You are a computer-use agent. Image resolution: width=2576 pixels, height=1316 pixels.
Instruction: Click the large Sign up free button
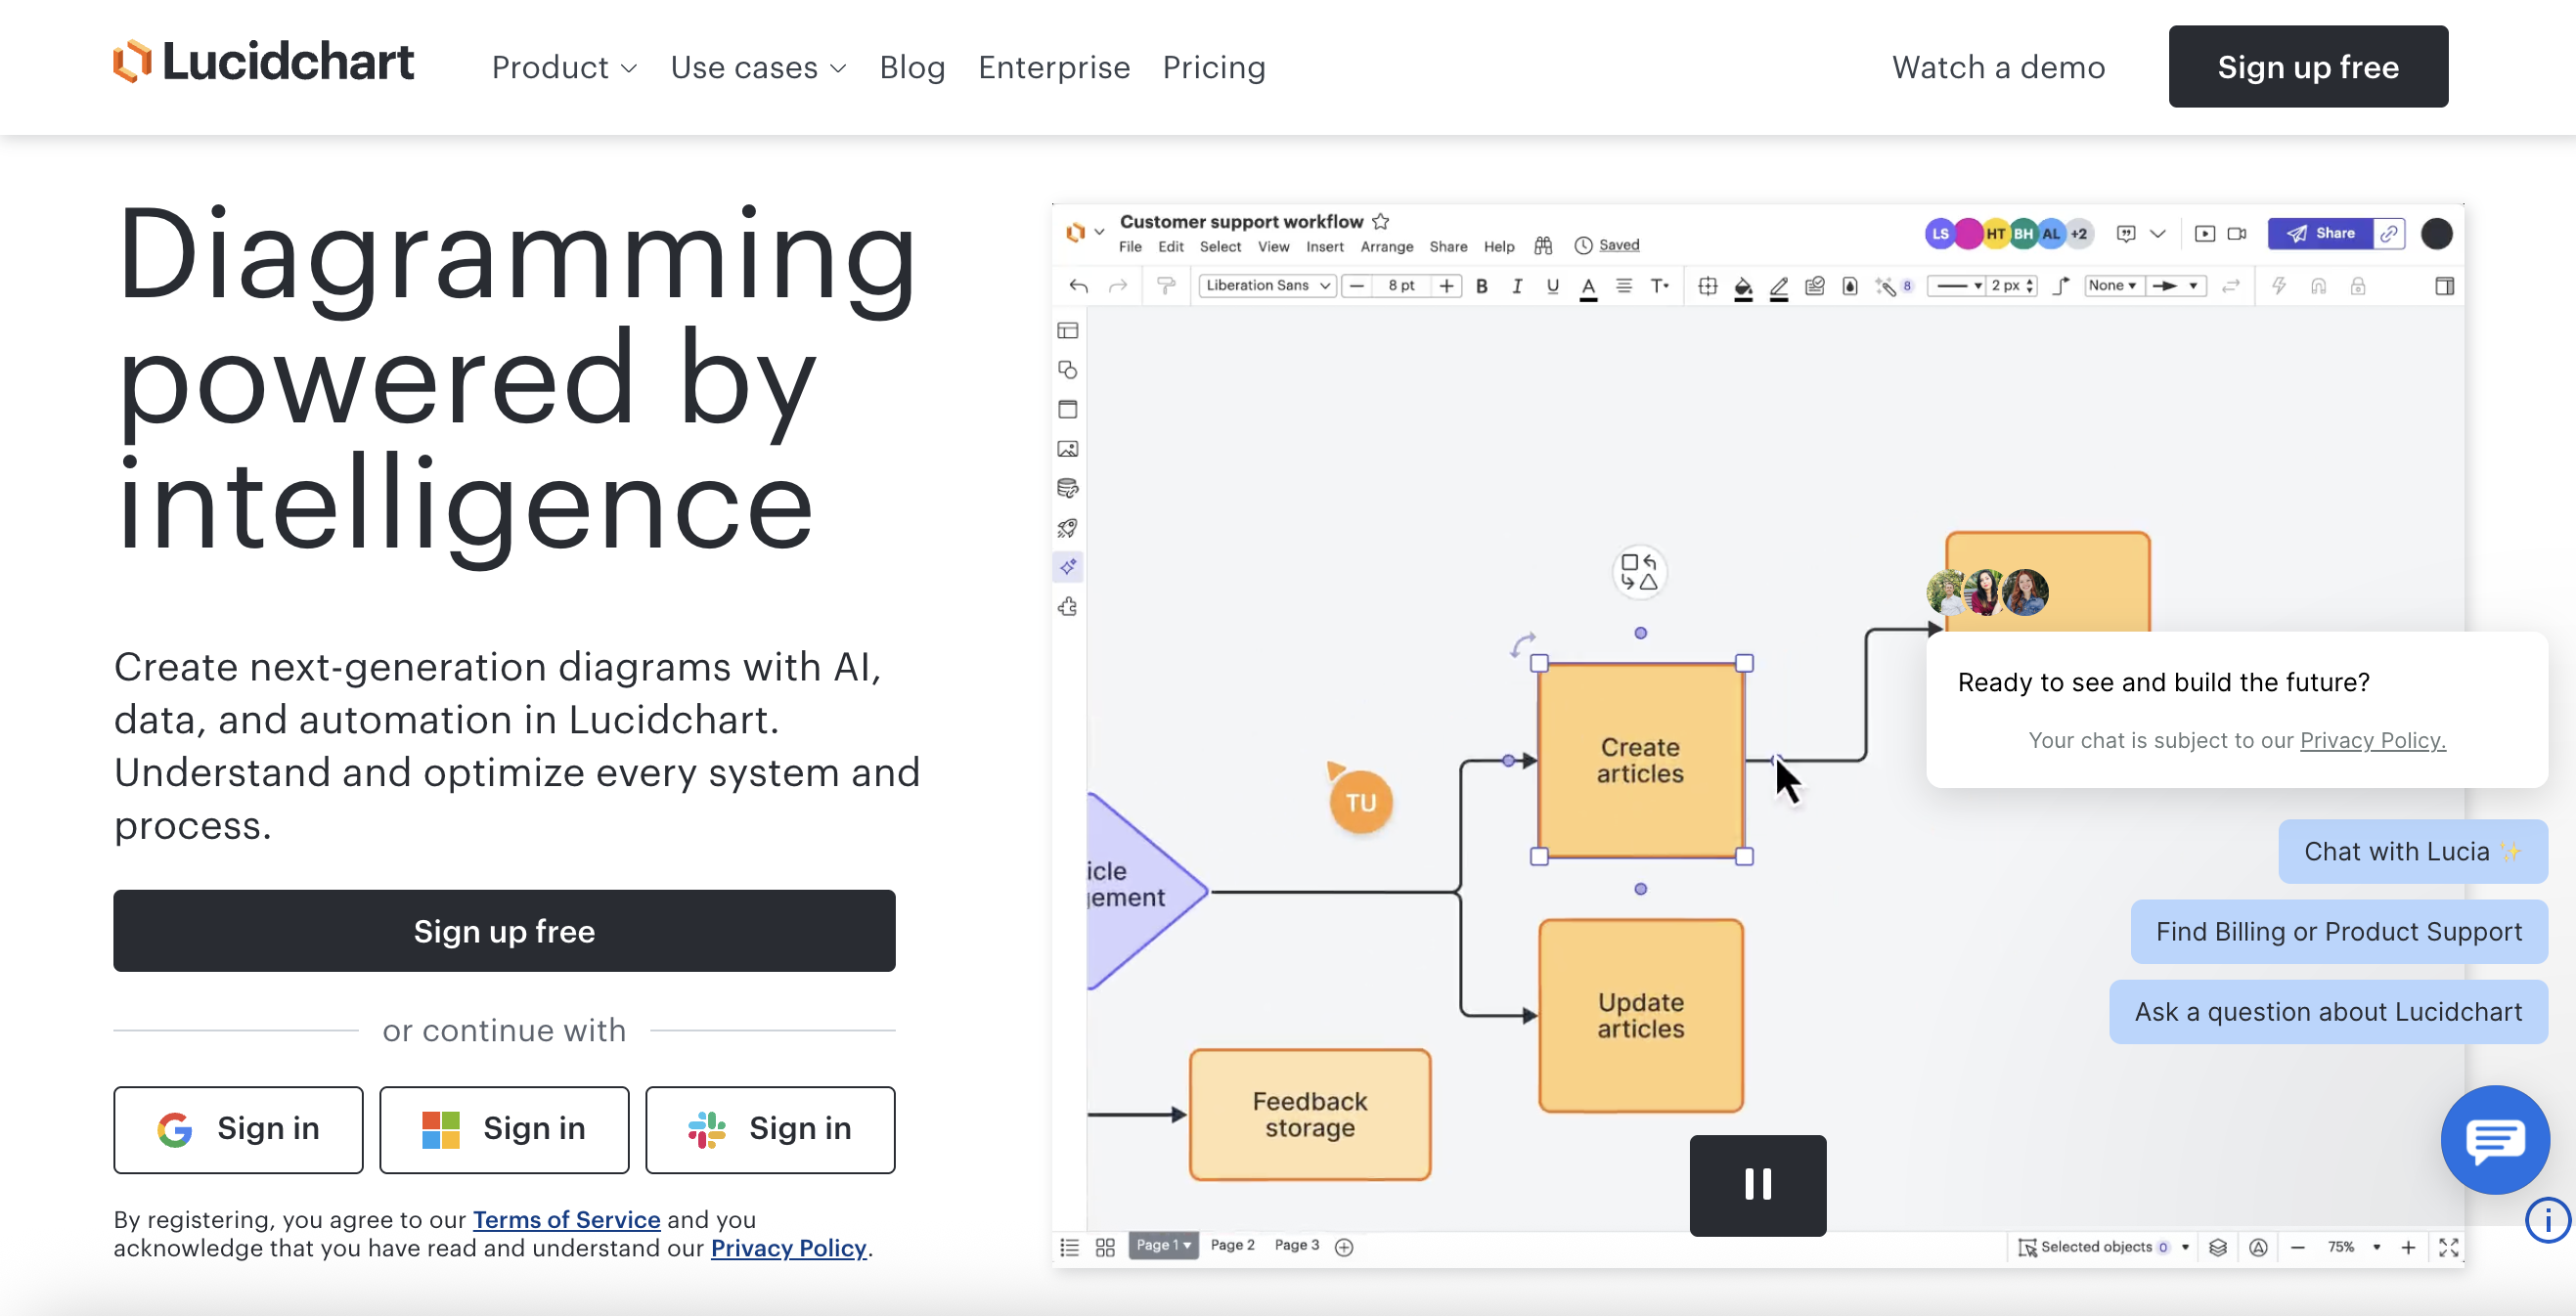pyautogui.click(x=504, y=930)
